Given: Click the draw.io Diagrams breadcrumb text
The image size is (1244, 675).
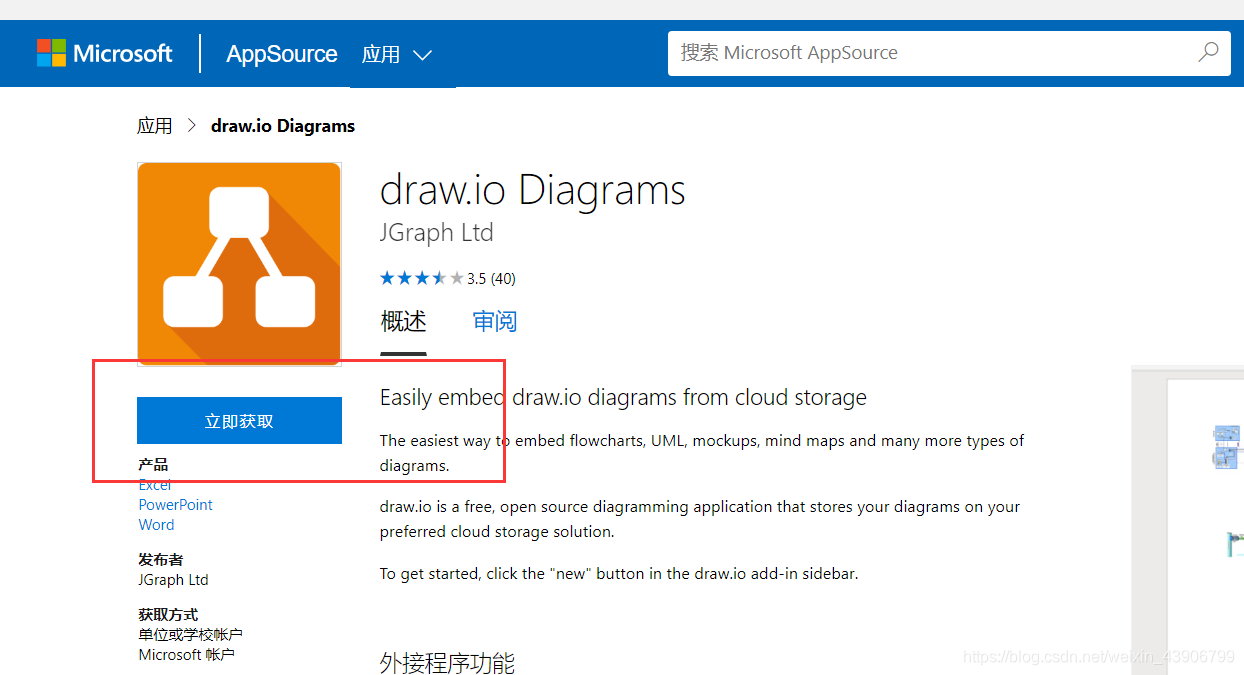Looking at the screenshot, I should pyautogui.click(x=283, y=126).
